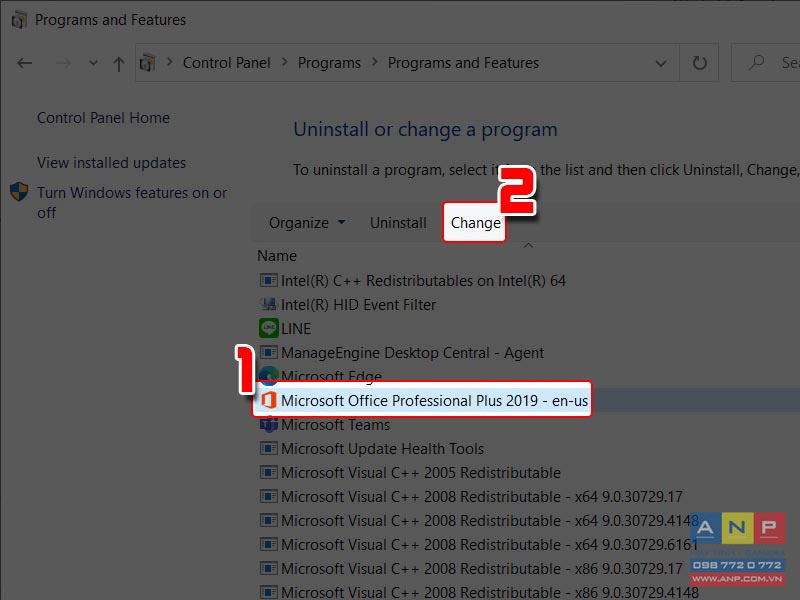Select Visual C++ 2008 x64 9.0.30729.17
Screen dimensions: 800x600
[x=481, y=496]
